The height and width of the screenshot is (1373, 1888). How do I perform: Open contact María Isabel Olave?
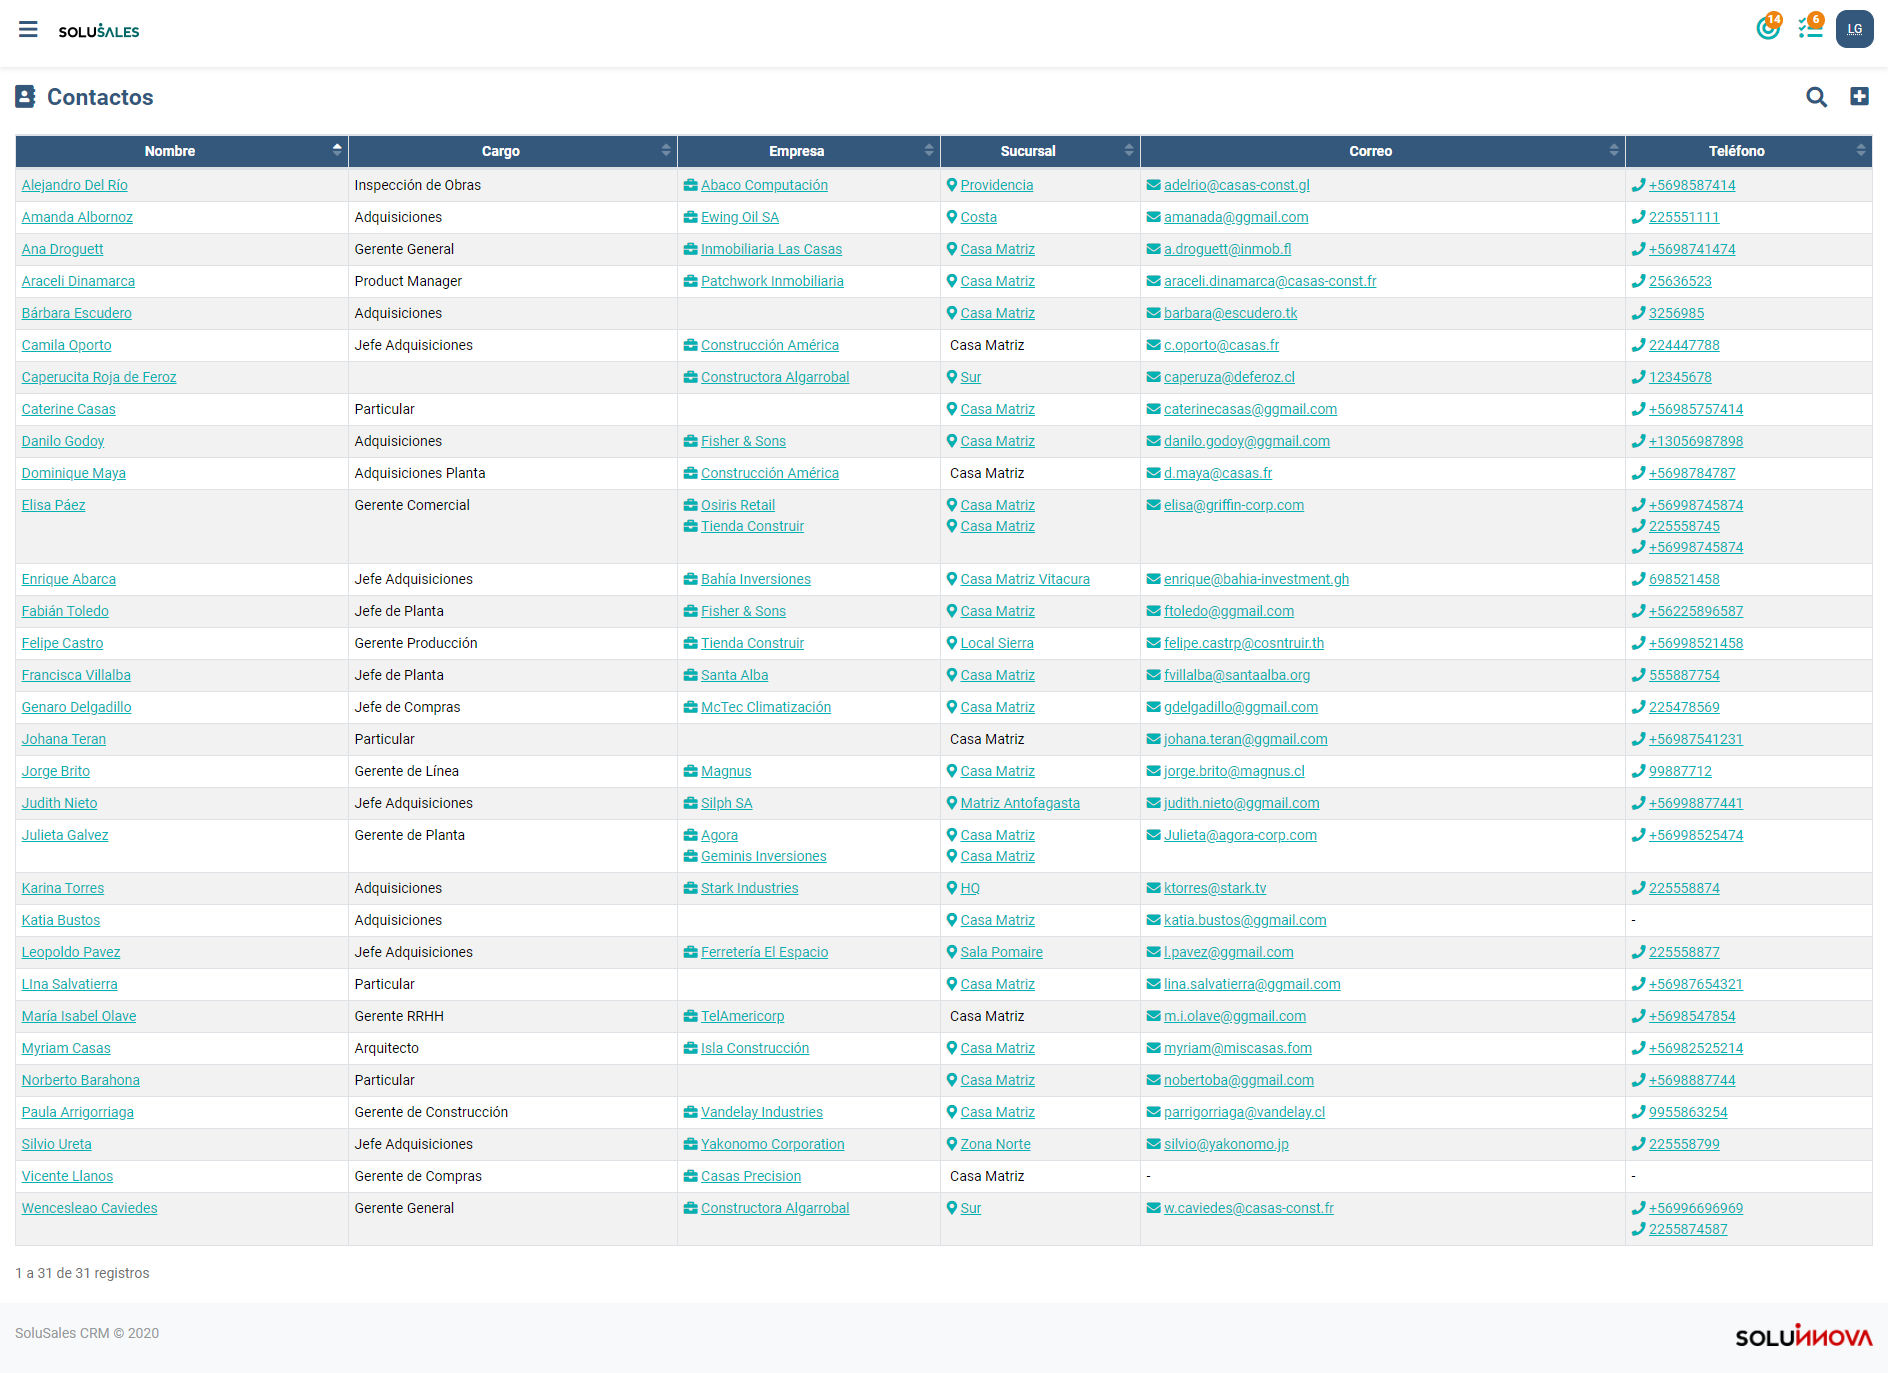click(x=79, y=1016)
